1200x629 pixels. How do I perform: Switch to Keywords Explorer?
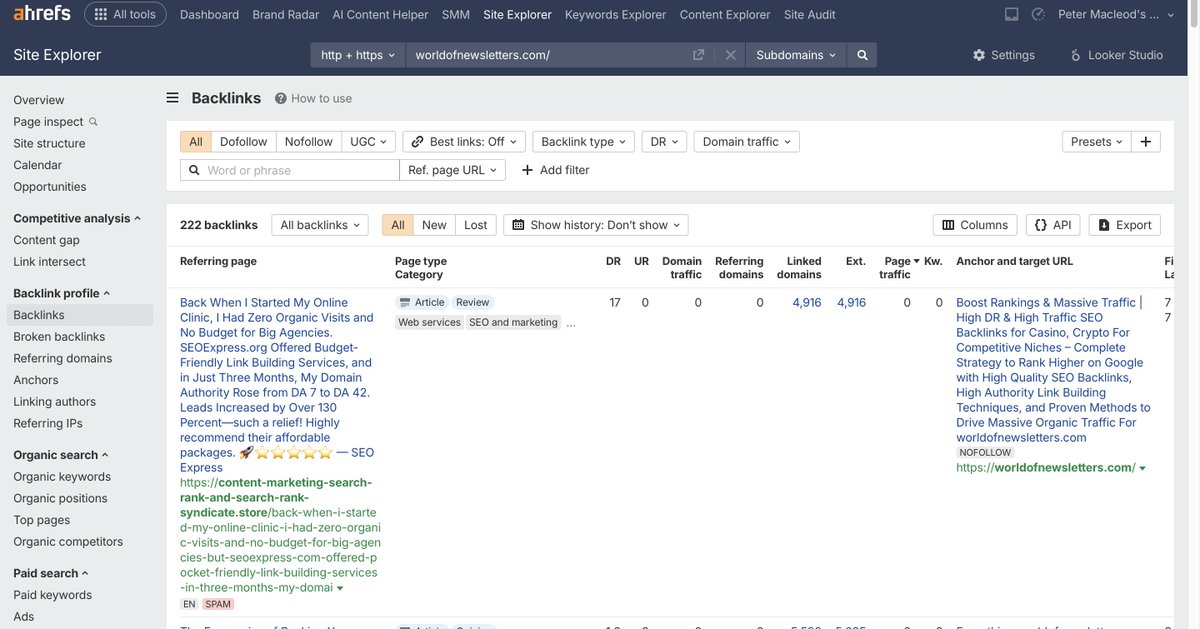click(x=615, y=14)
